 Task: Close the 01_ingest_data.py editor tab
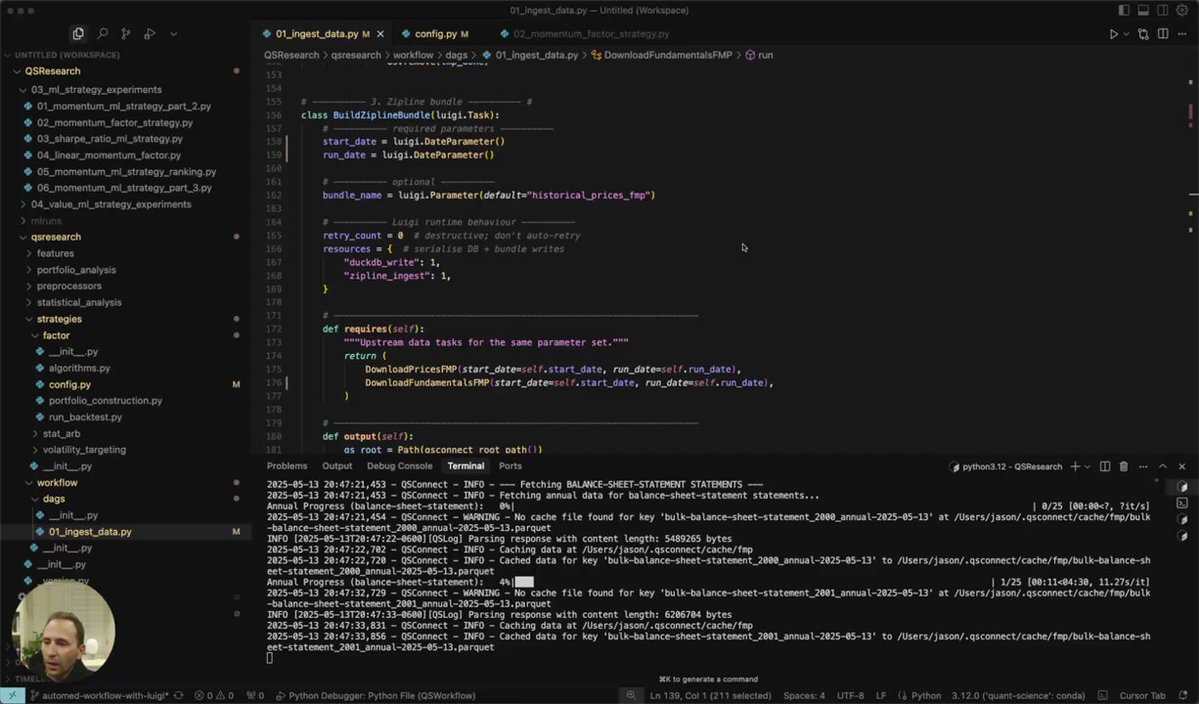pyautogui.click(x=380, y=34)
